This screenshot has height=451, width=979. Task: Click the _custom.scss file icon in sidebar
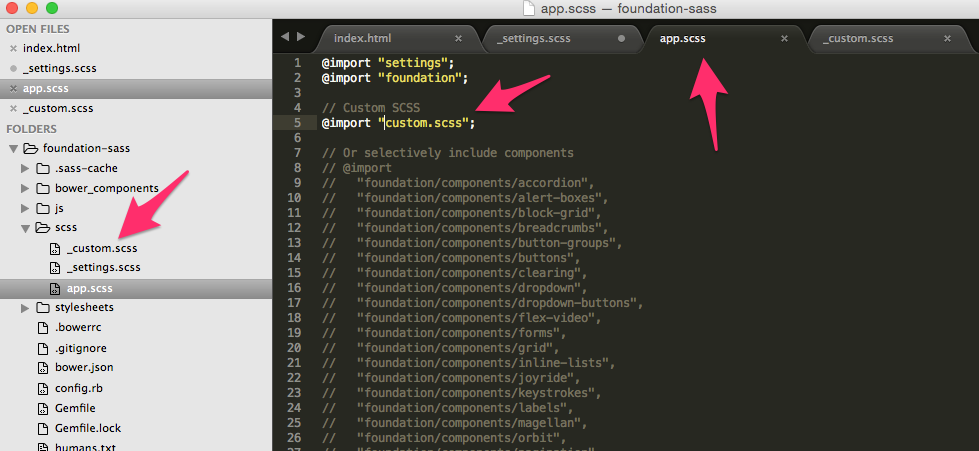point(55,249)
